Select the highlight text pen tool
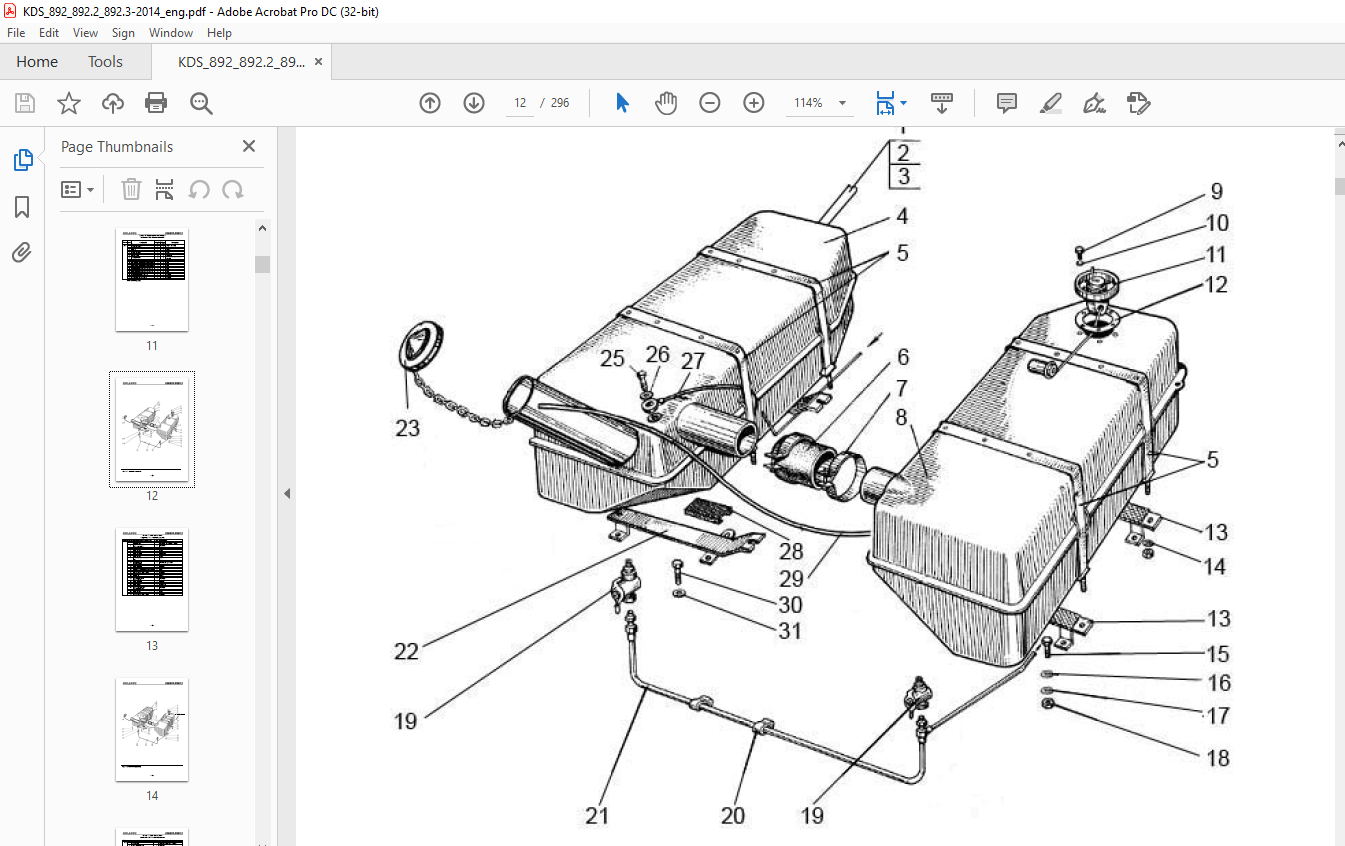This screenshot has height=846, width=1345. (1050, 103)
